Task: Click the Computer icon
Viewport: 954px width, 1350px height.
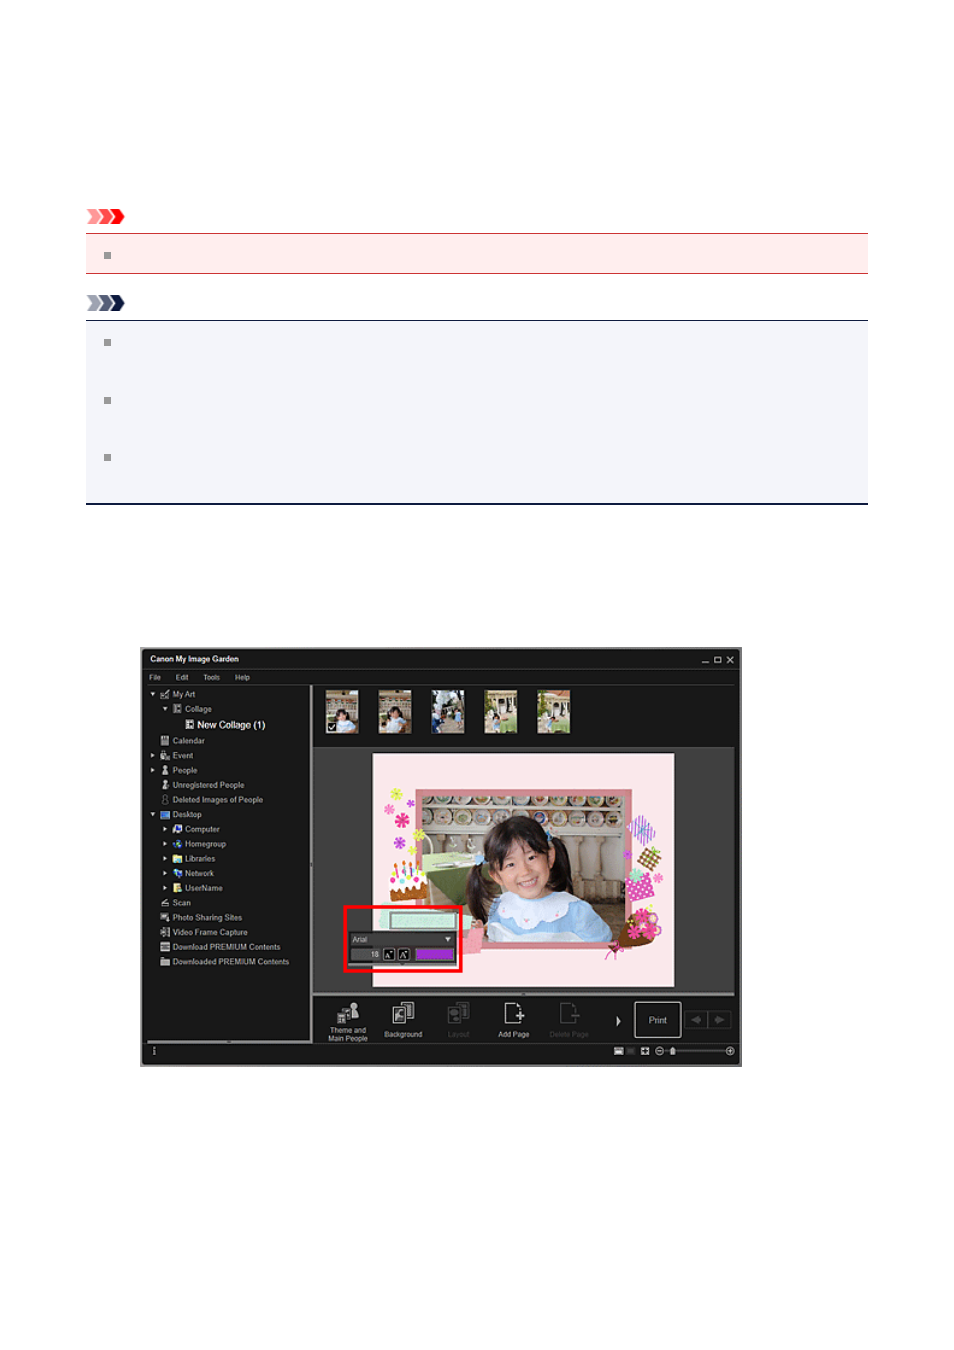Action: point(177,829)
